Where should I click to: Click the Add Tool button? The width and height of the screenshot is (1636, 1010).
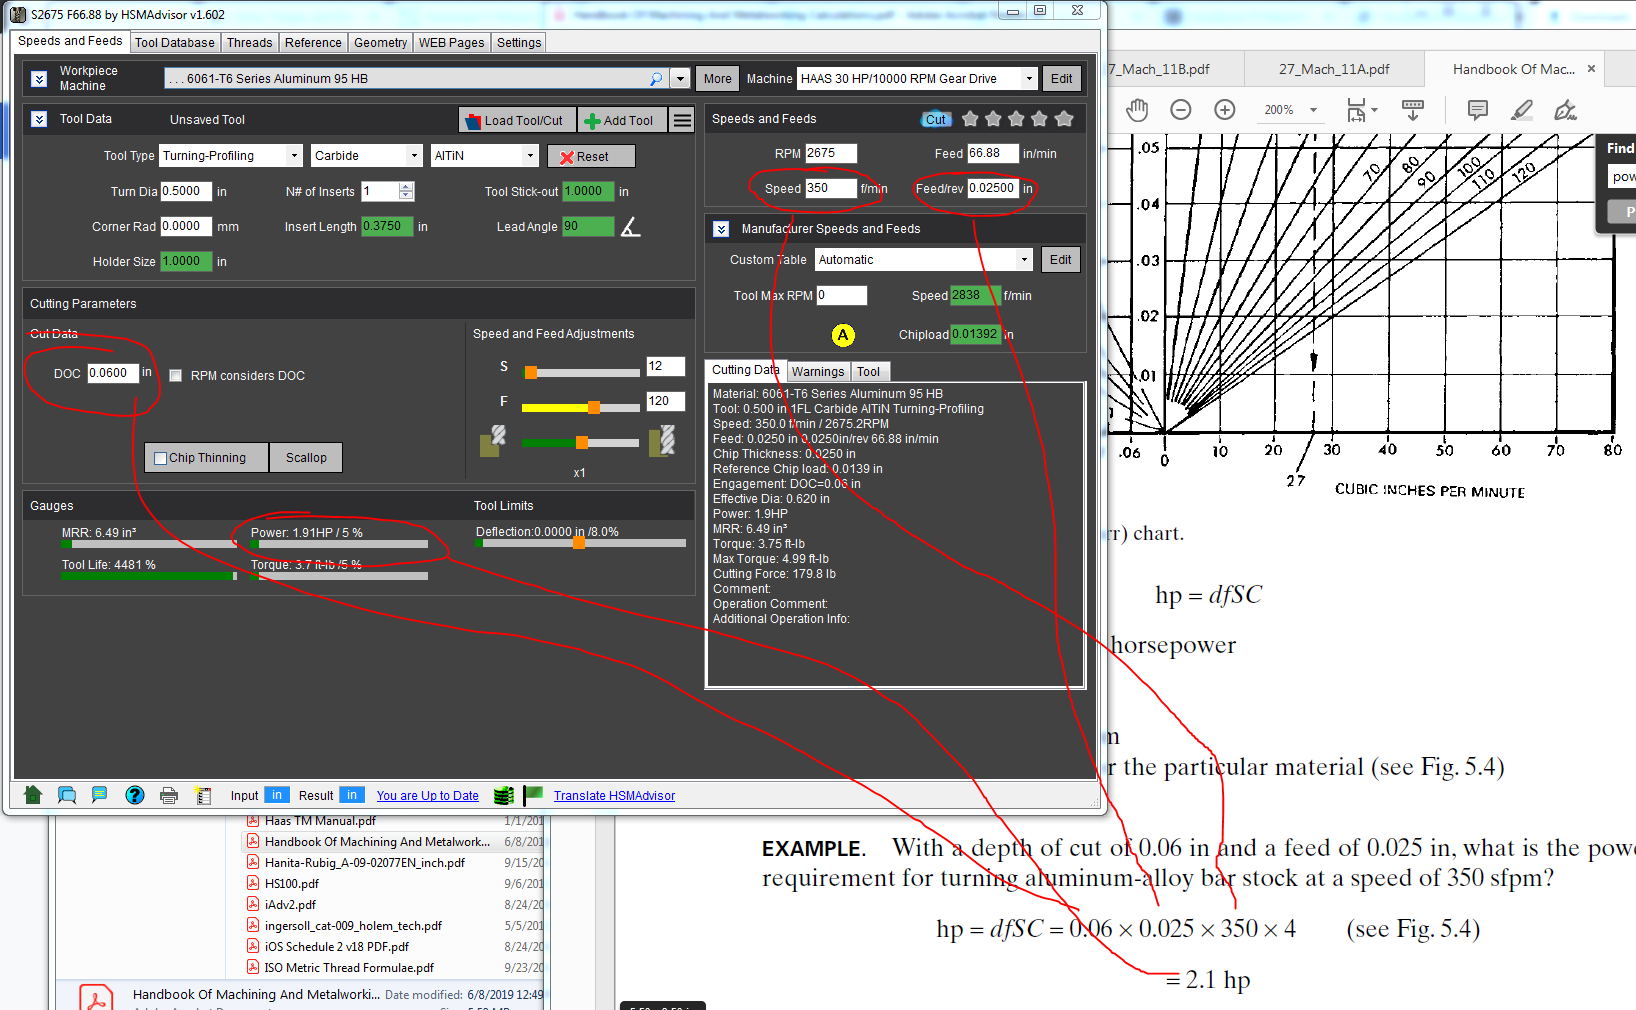pyautogui.click(x=621, y=120)
